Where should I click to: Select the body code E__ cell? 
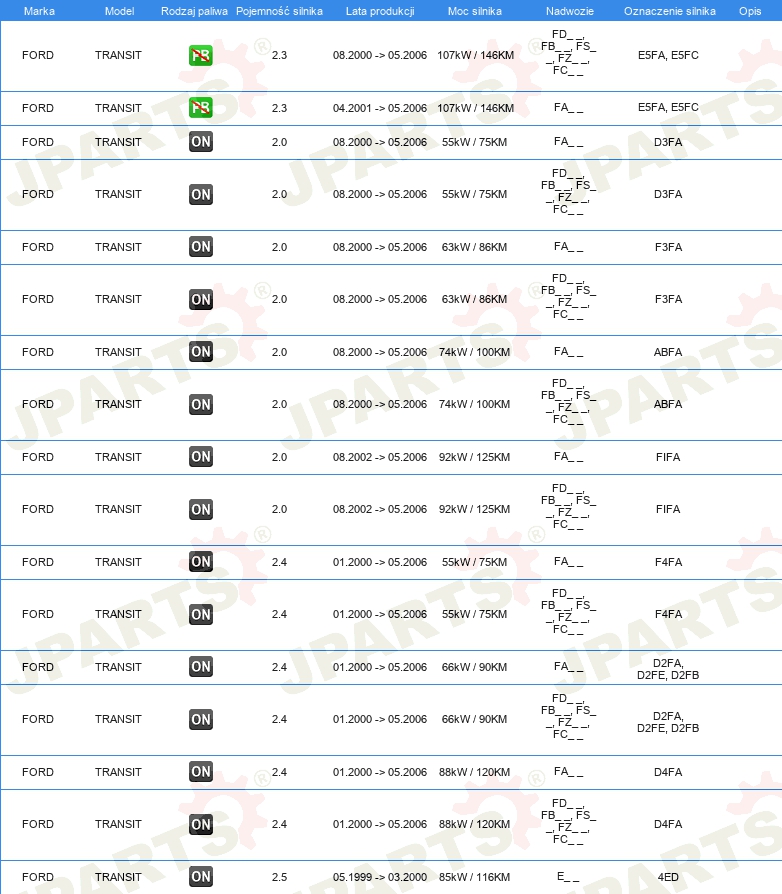tap(568, 877)
